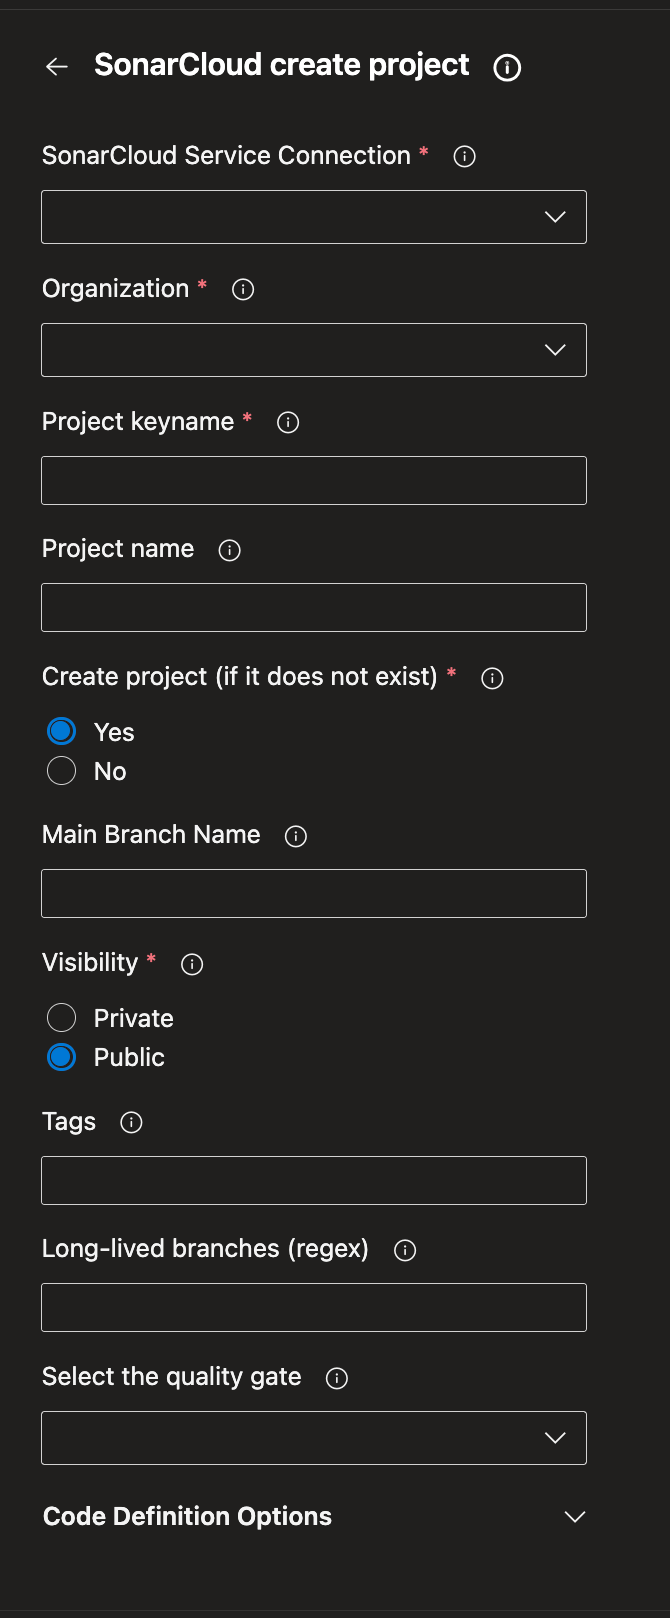Open the Organization dropdown

pos(313,350)
